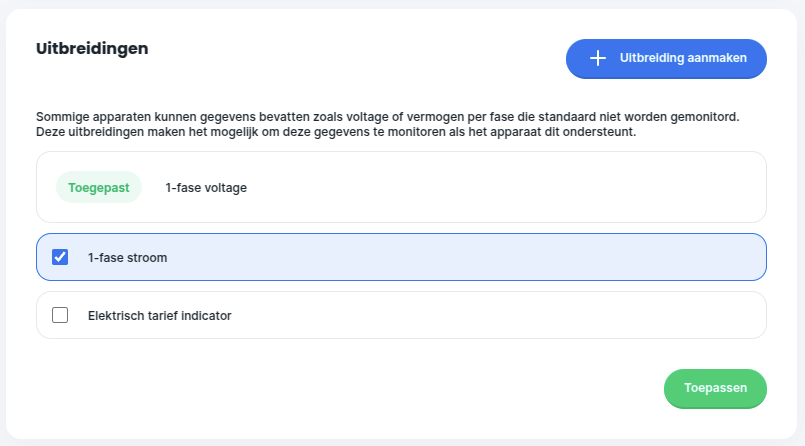Create a new extension via Uitbreiding aanmaken
This screenshot has width=805, height=446.
pos(666,59)
